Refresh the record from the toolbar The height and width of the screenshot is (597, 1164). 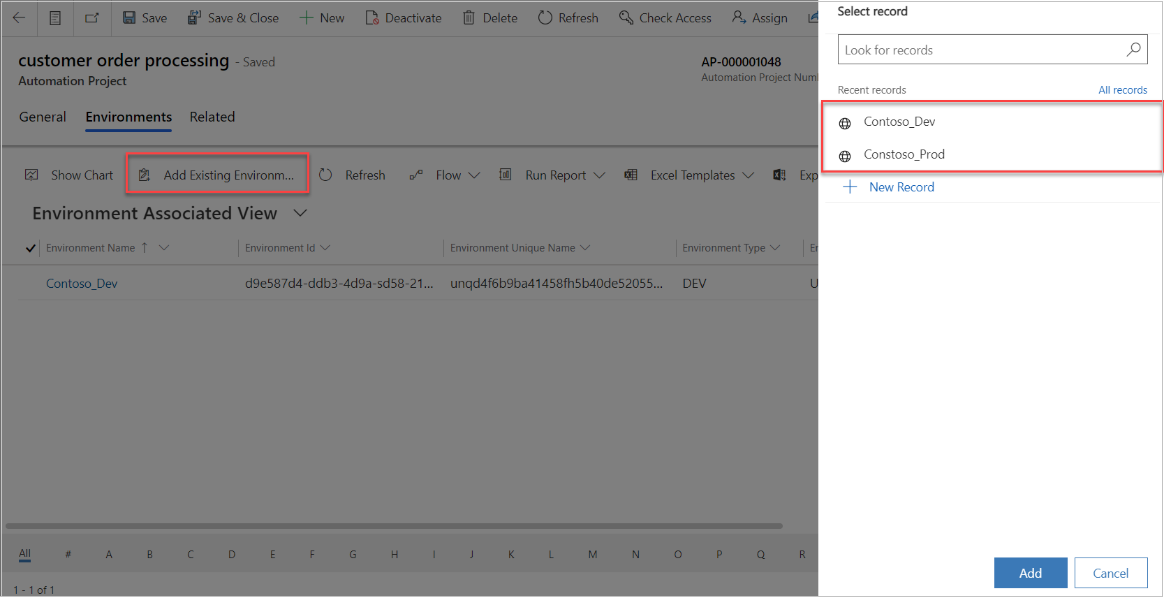[x=568, y=17]
